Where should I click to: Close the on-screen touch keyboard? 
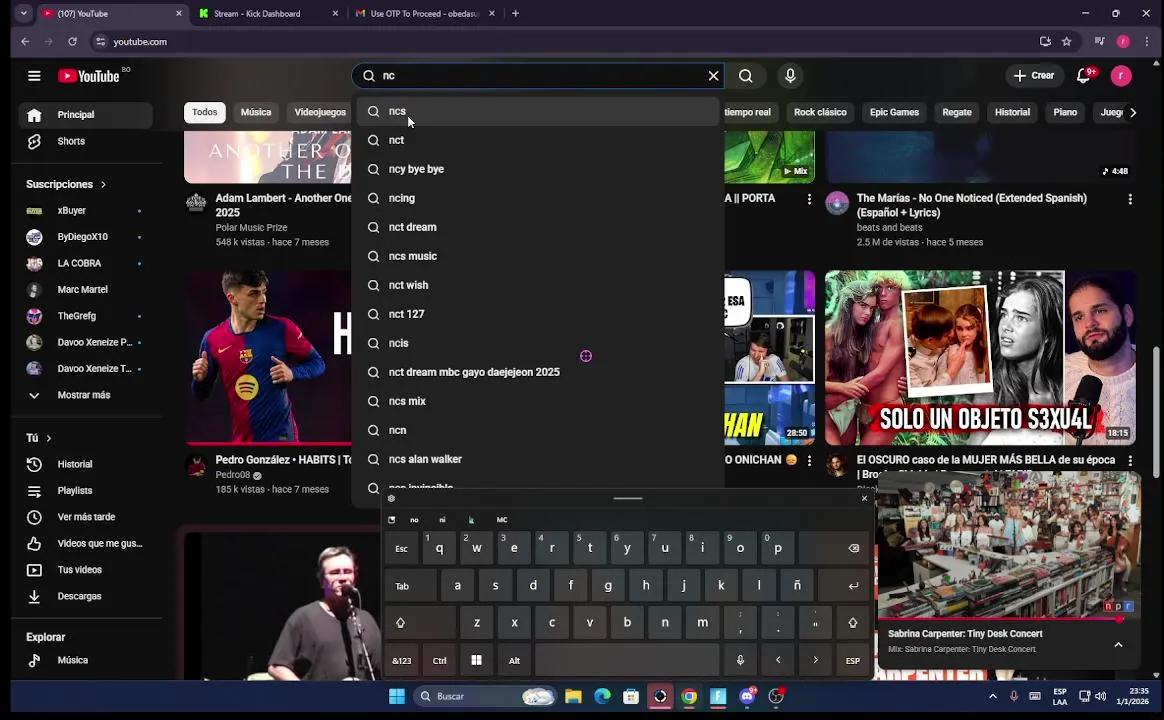864,498
